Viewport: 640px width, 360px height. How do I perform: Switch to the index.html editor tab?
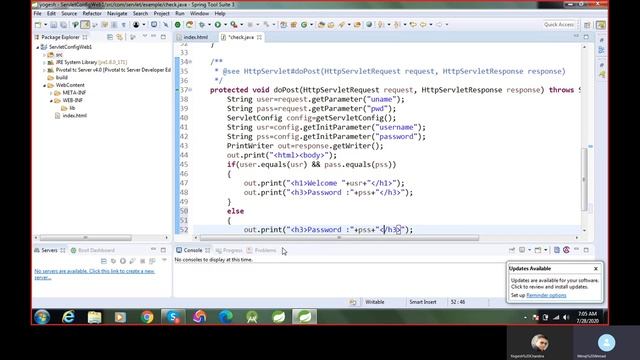[x=196, y=37]
